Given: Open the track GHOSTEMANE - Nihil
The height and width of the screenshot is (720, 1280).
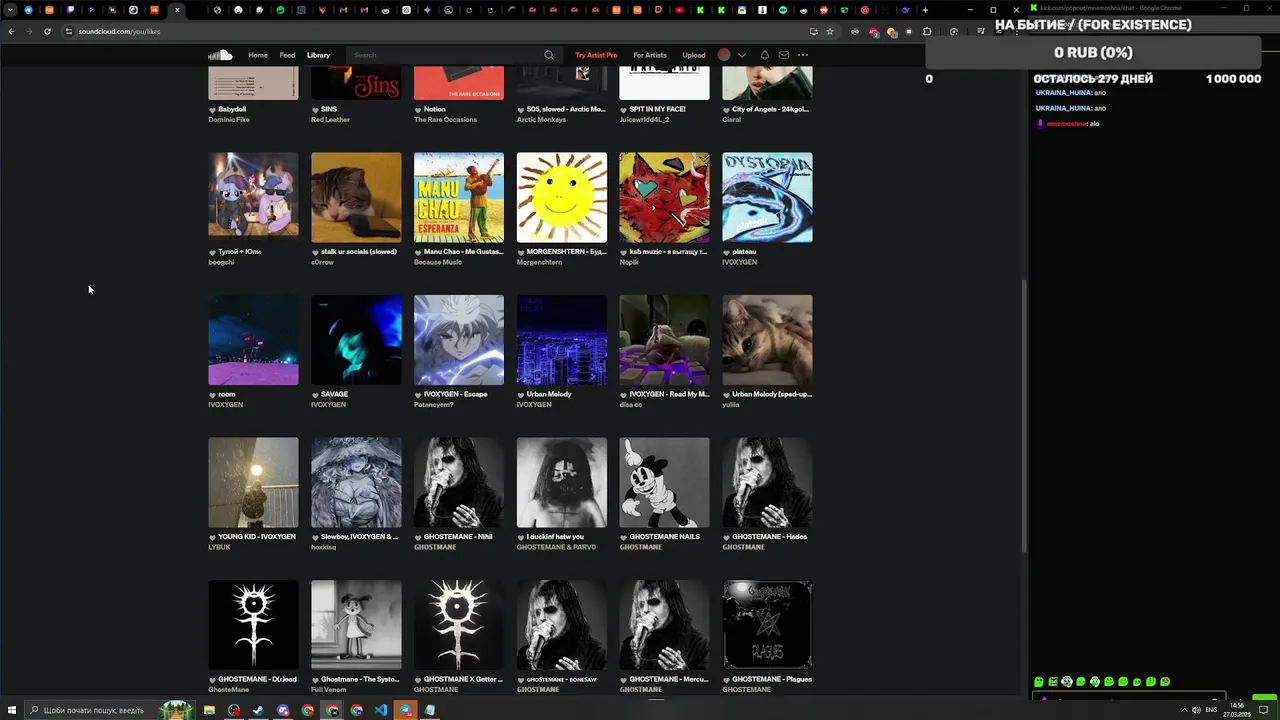Looking at the screenshot, I should [x=458, y=537].
